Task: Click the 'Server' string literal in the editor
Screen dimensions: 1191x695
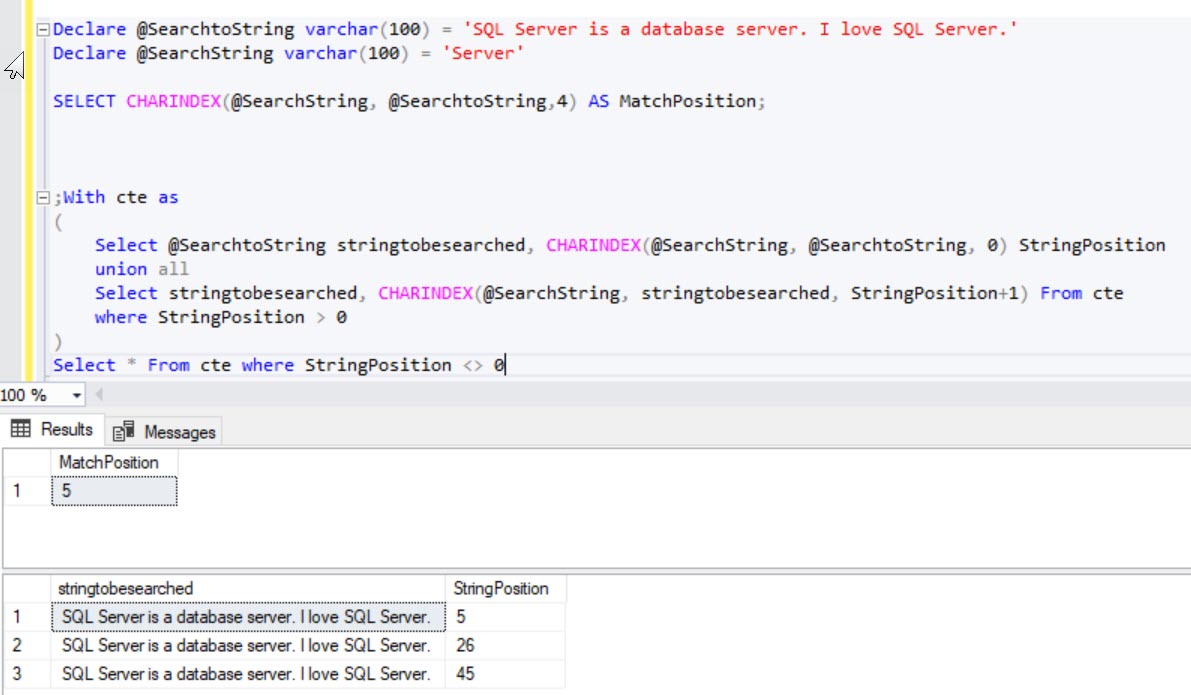Action: pos(483,53)
